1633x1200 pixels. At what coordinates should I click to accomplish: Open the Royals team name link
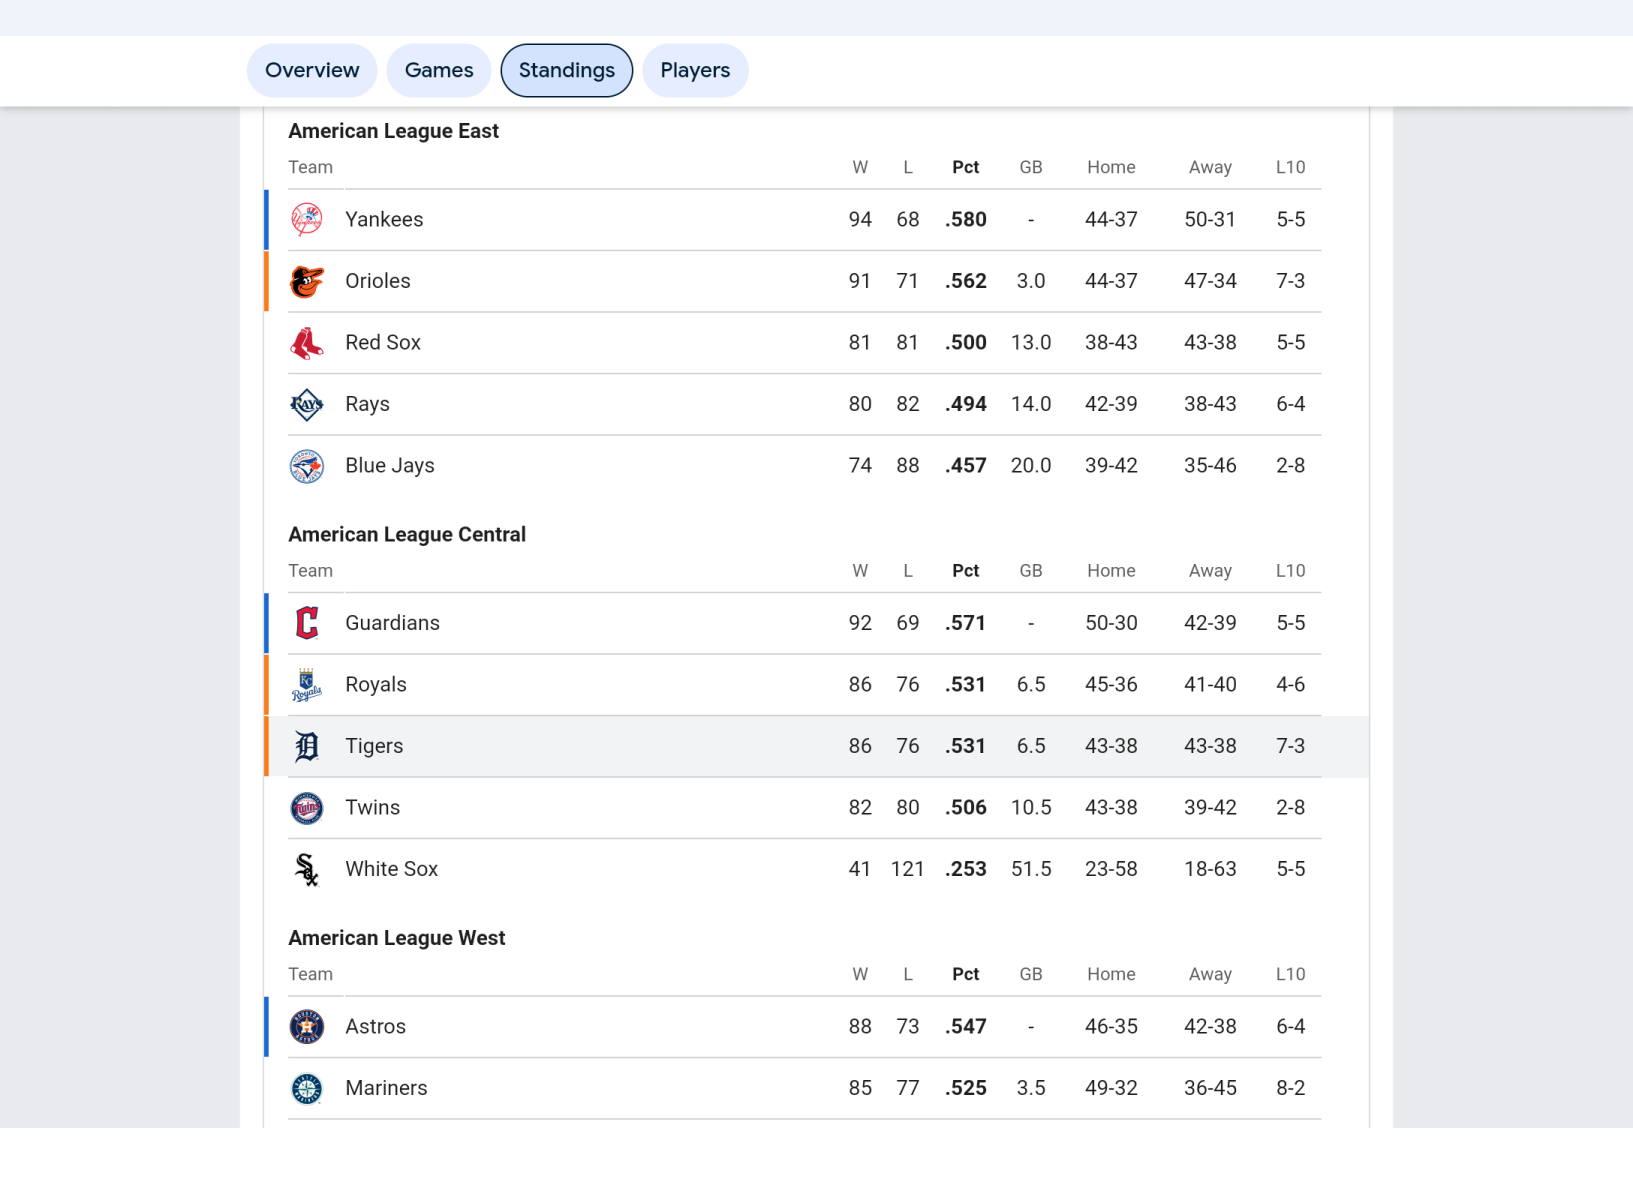pyautogui.click(x=376, y=685)
